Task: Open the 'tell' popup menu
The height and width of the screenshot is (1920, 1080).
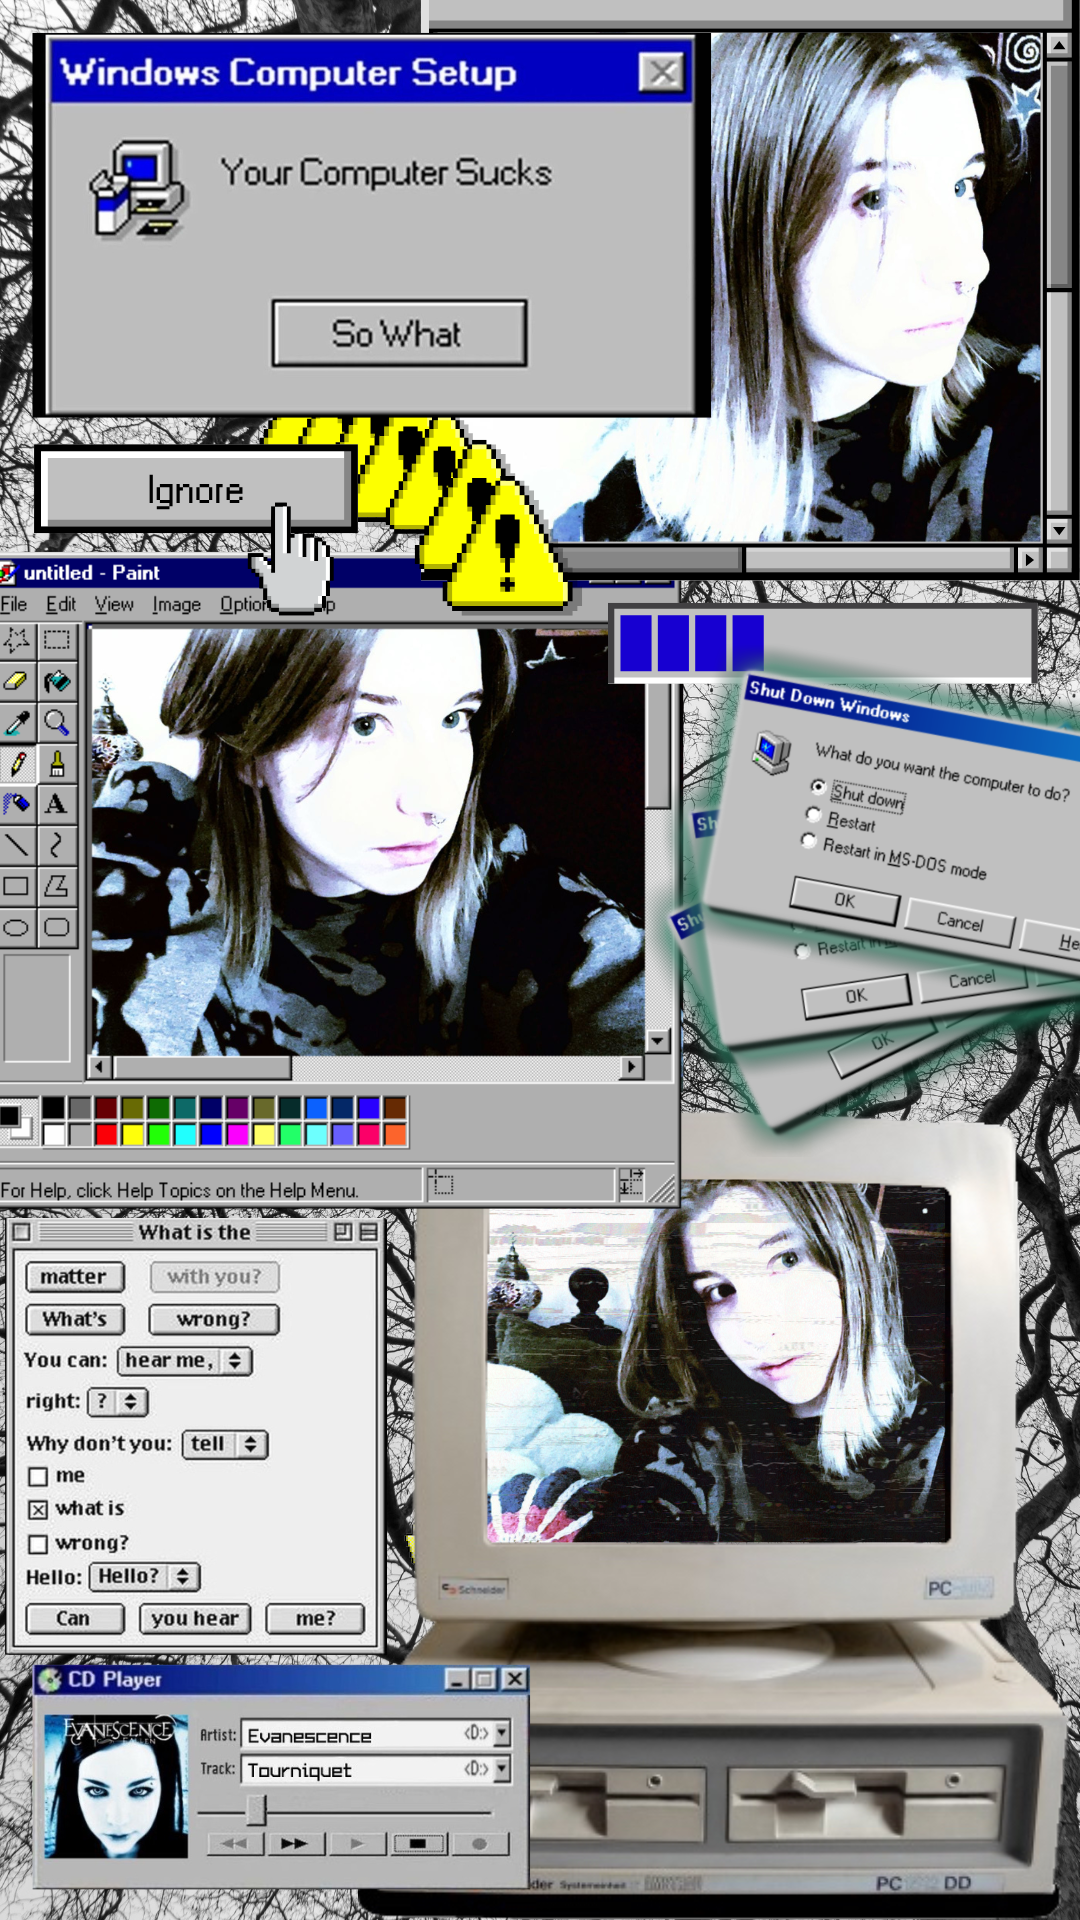Action: point(225,1444)
